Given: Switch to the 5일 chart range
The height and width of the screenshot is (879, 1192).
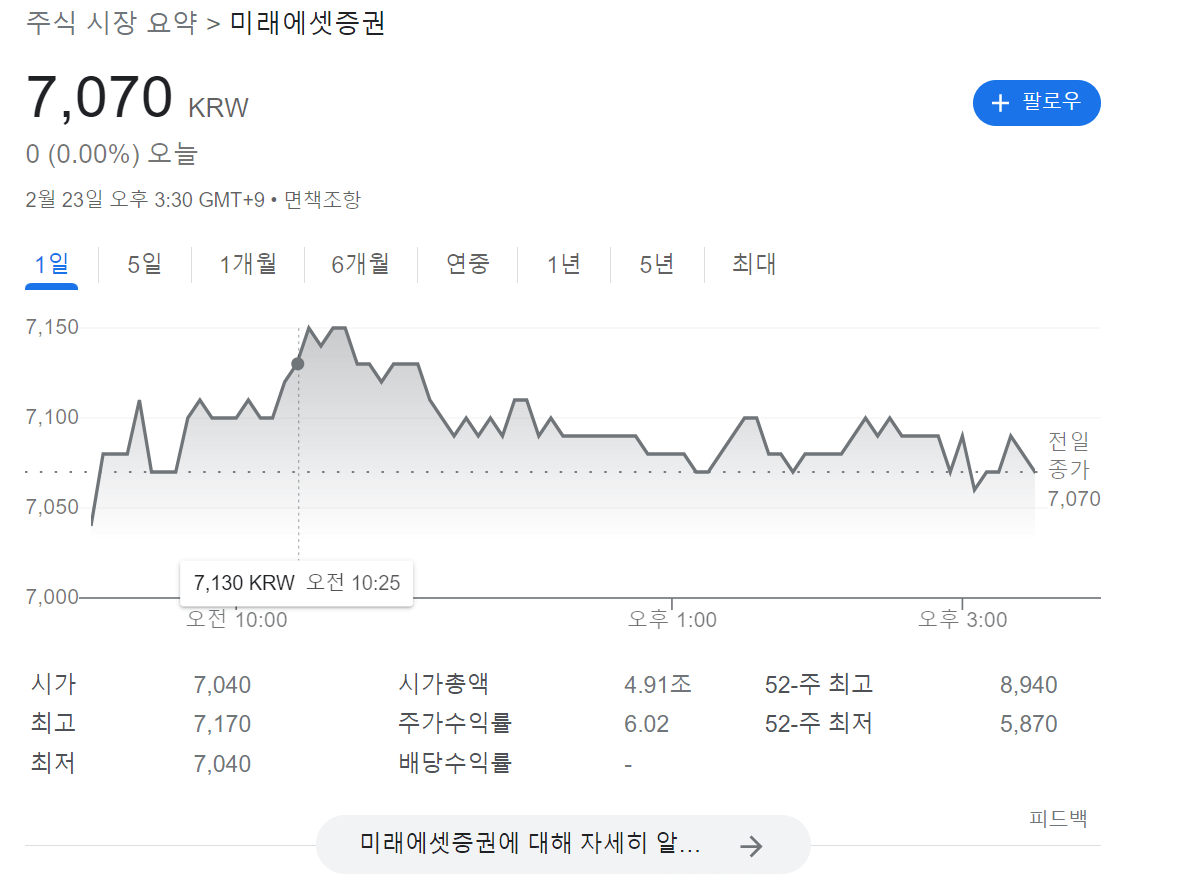Looking at the screenshot, I should tap(145, 265).
